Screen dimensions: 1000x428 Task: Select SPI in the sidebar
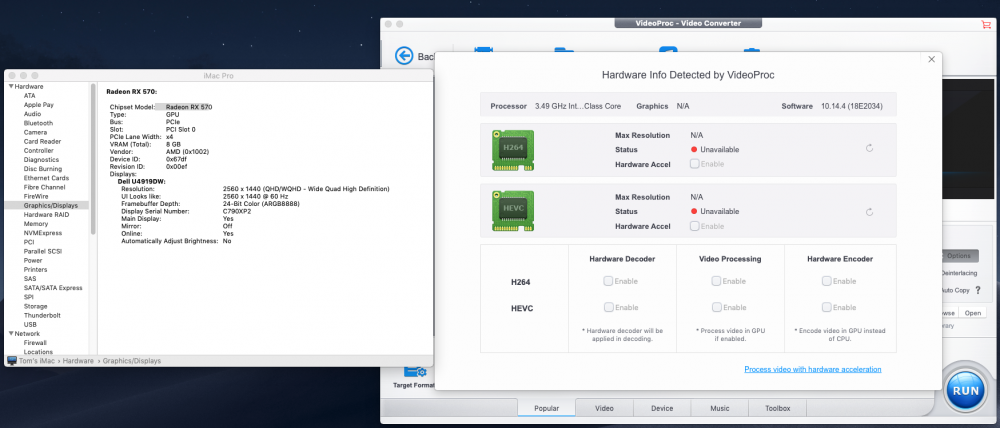[29, 297]
